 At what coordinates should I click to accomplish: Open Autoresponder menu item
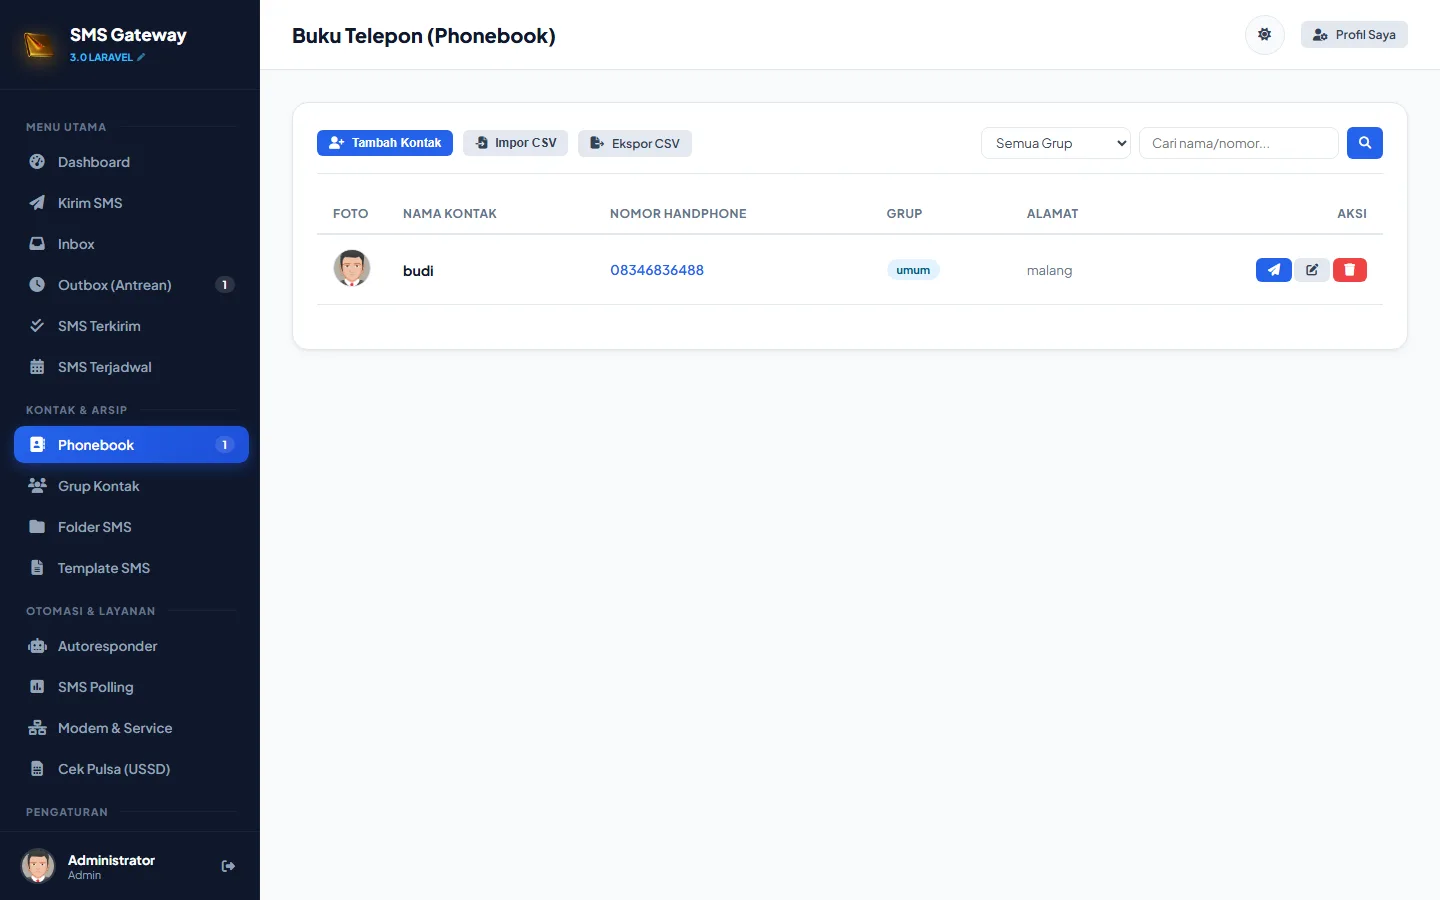(131, 646)
